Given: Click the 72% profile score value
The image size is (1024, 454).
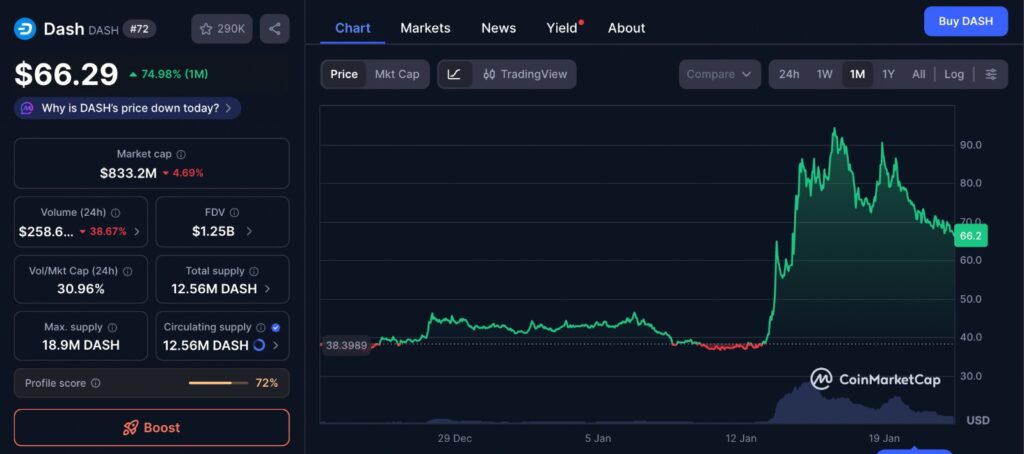Looking at the screenshot, I should click(266, 383).
